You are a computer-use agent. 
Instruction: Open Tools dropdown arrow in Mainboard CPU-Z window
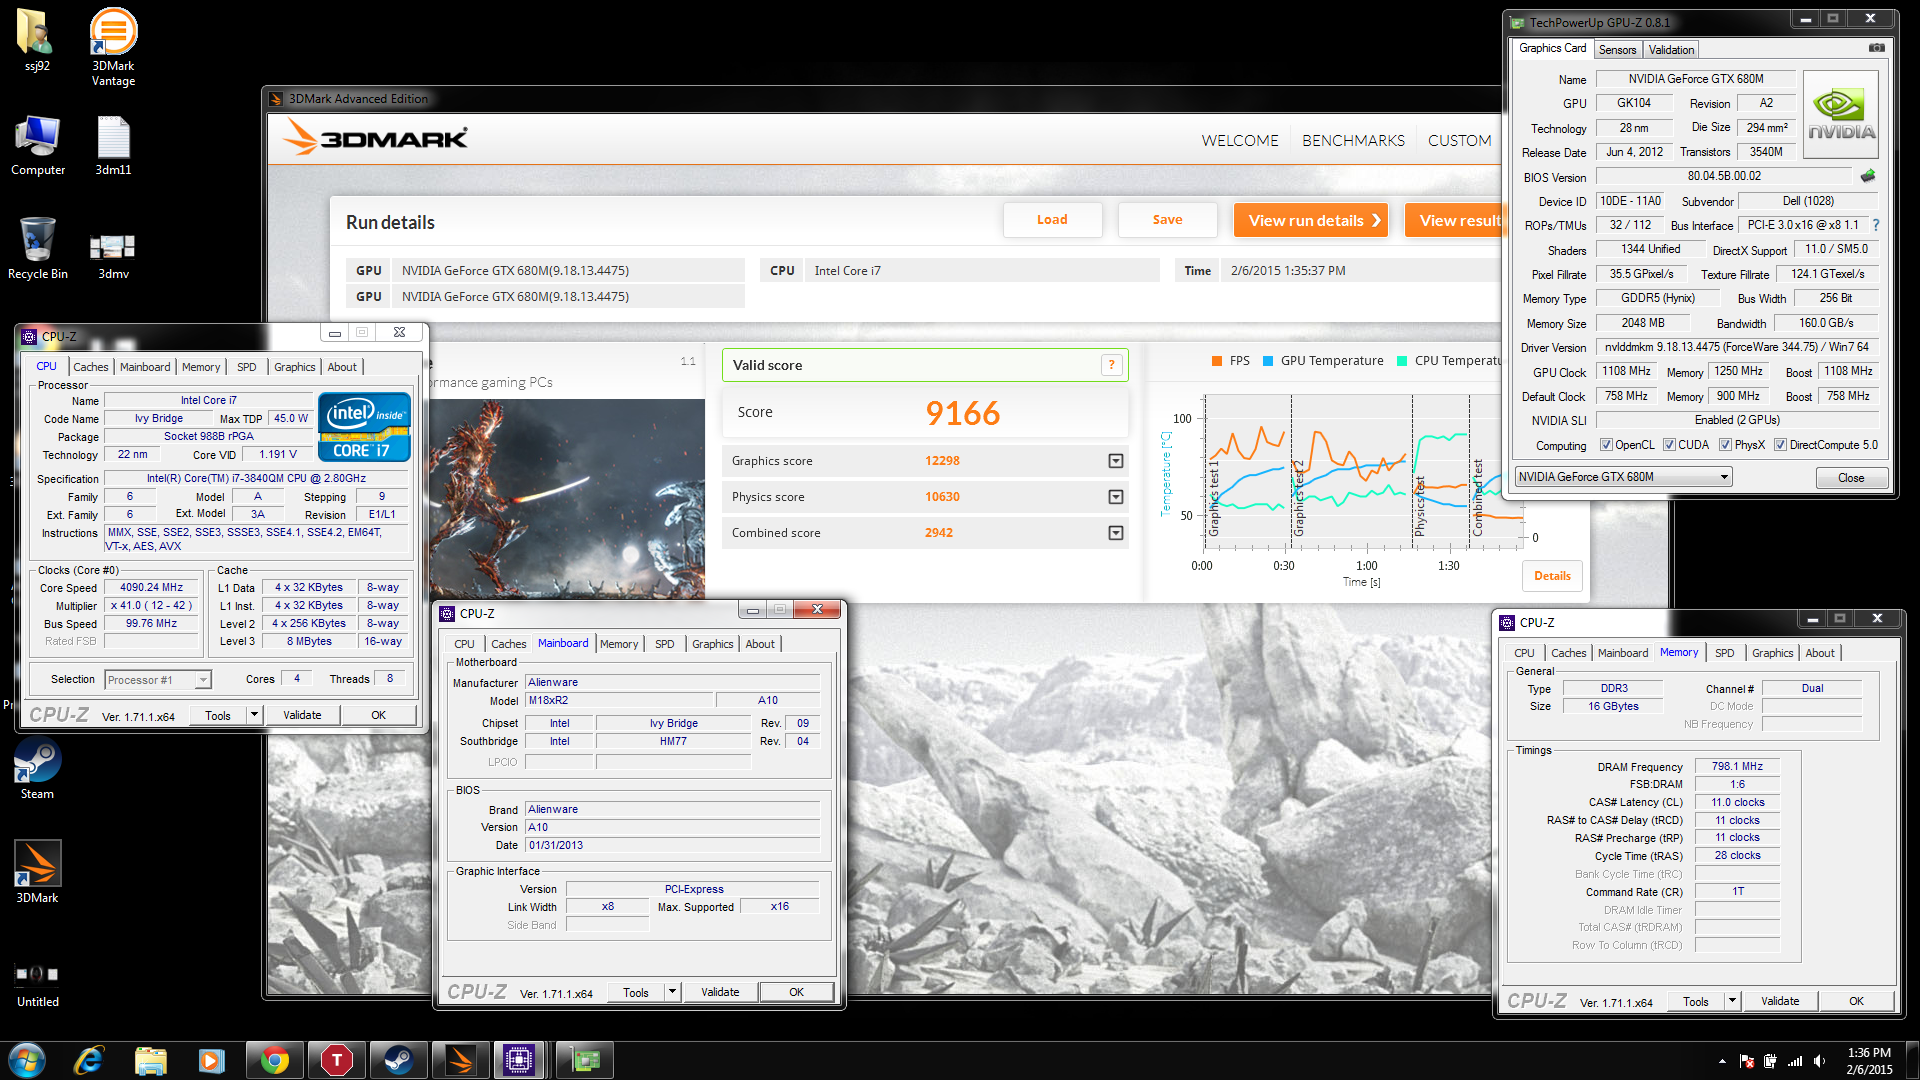(x=672, y=992)
